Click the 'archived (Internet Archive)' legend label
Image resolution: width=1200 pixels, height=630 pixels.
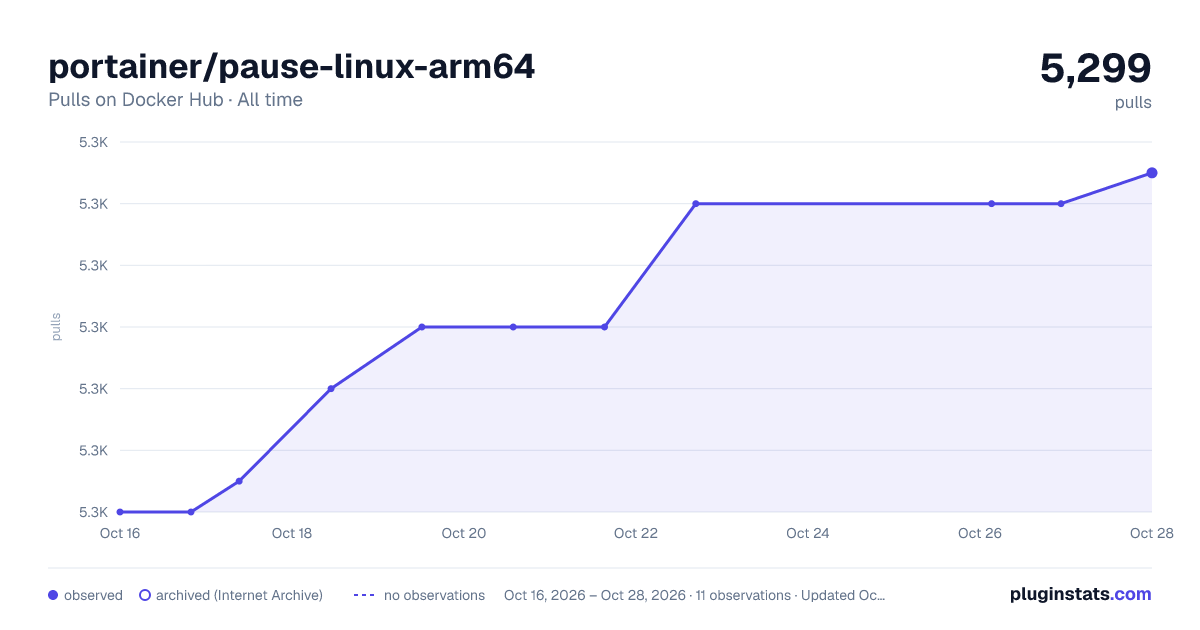pos(239,595)
